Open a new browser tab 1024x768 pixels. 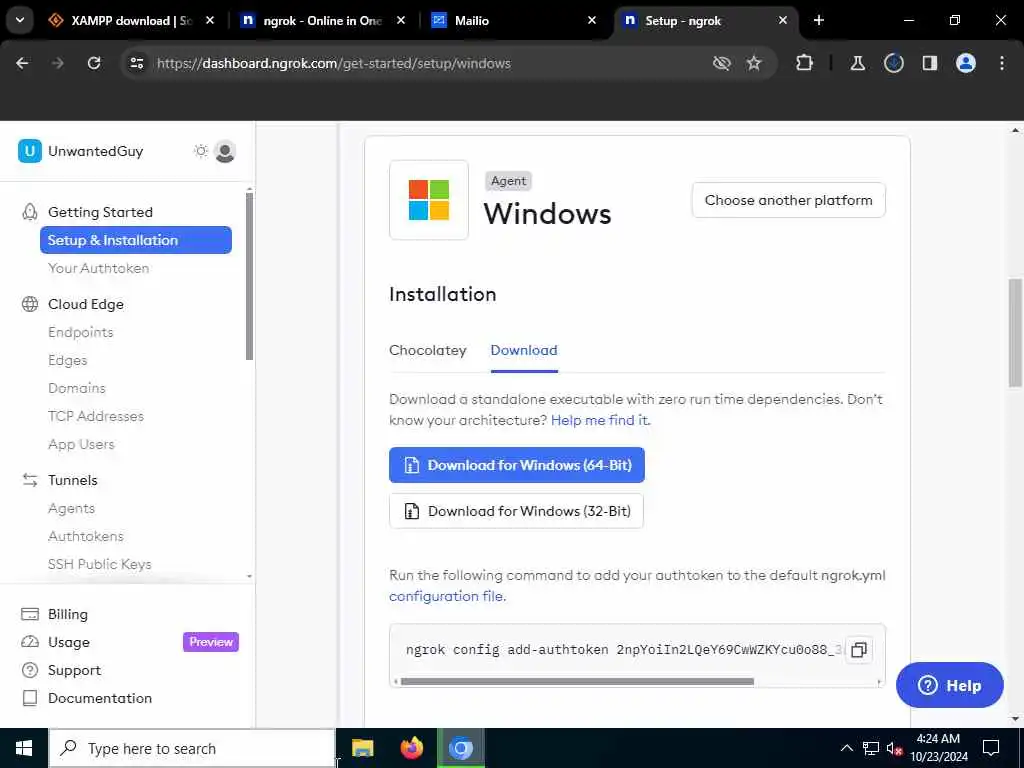pyautogui.click(x=819, y=21)
